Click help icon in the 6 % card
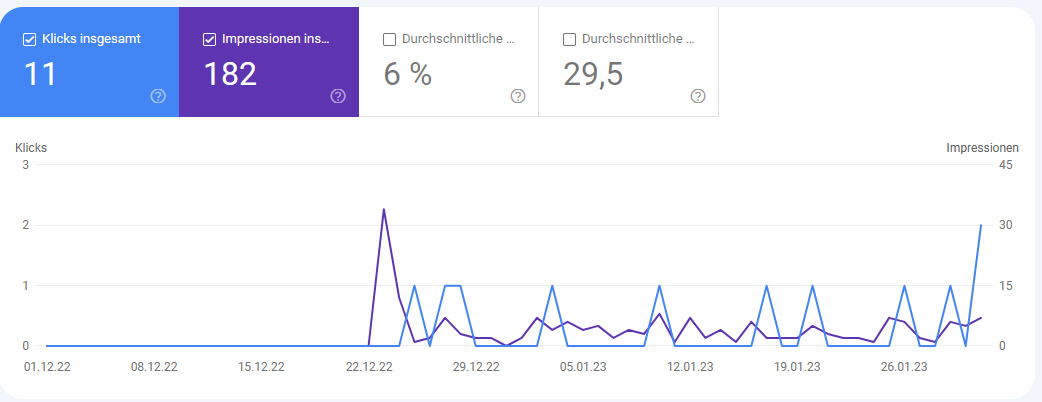Image resolution: width=1042 pixels, height=402 pixels. (518, 96)
